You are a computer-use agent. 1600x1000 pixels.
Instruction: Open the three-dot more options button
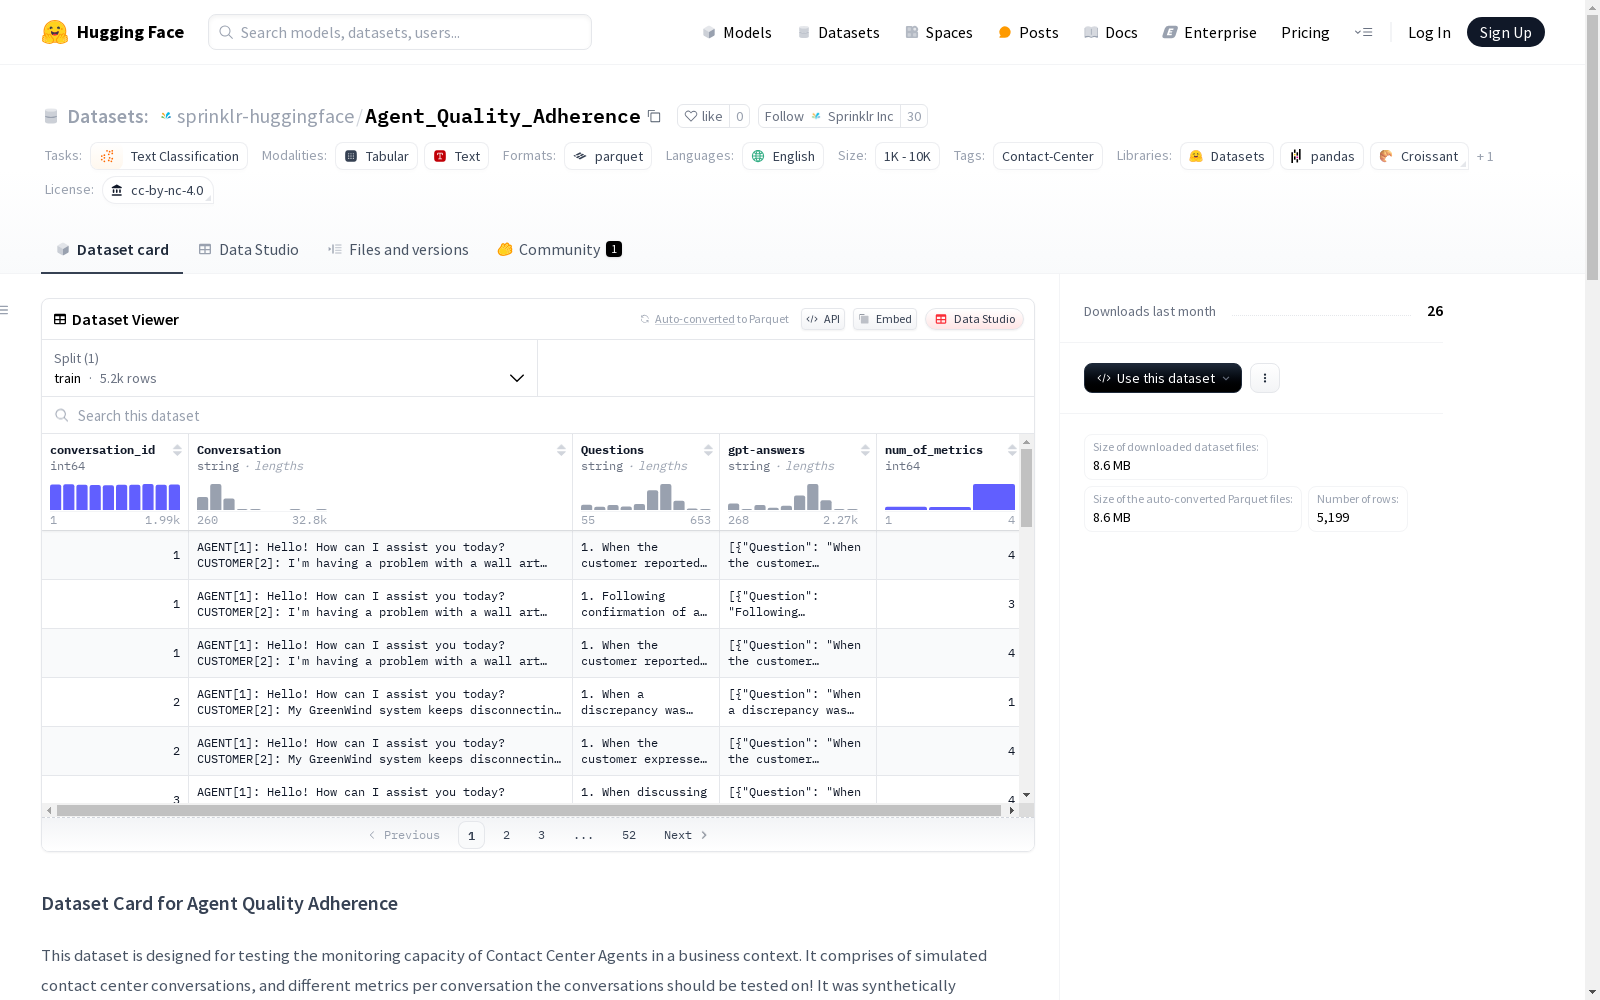[x=1265, y=378]
